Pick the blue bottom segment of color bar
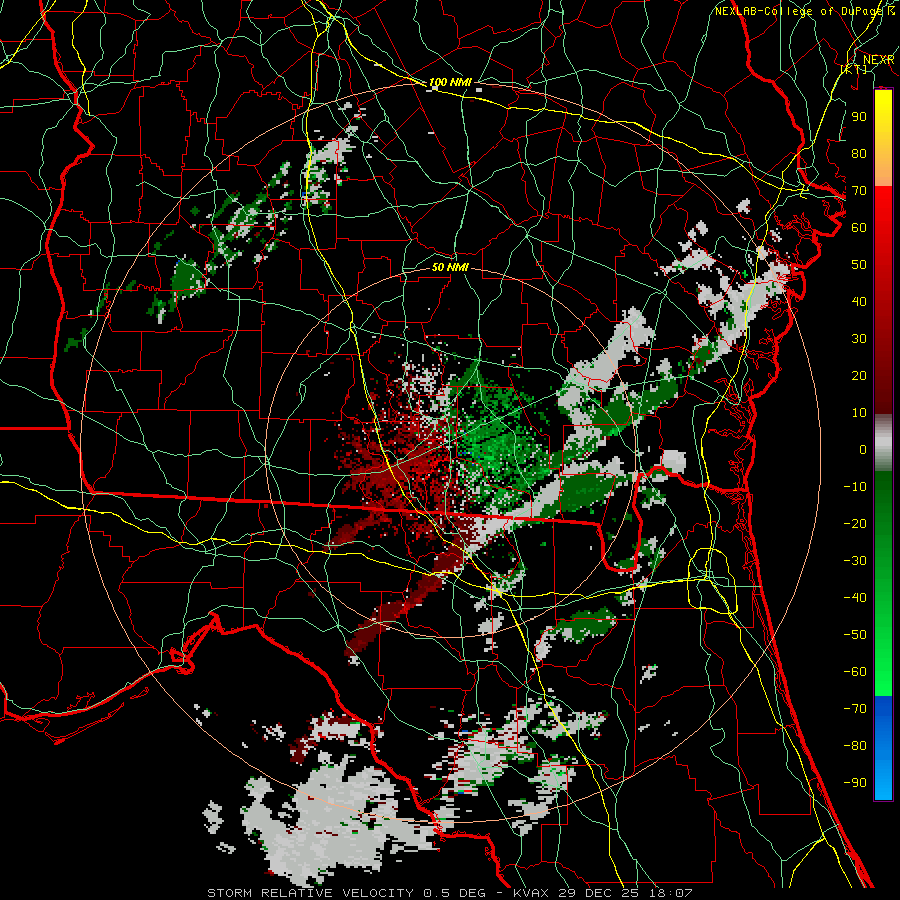Image resolution: width=900 pixels, height=900 pixels. (x=883, y=748)
